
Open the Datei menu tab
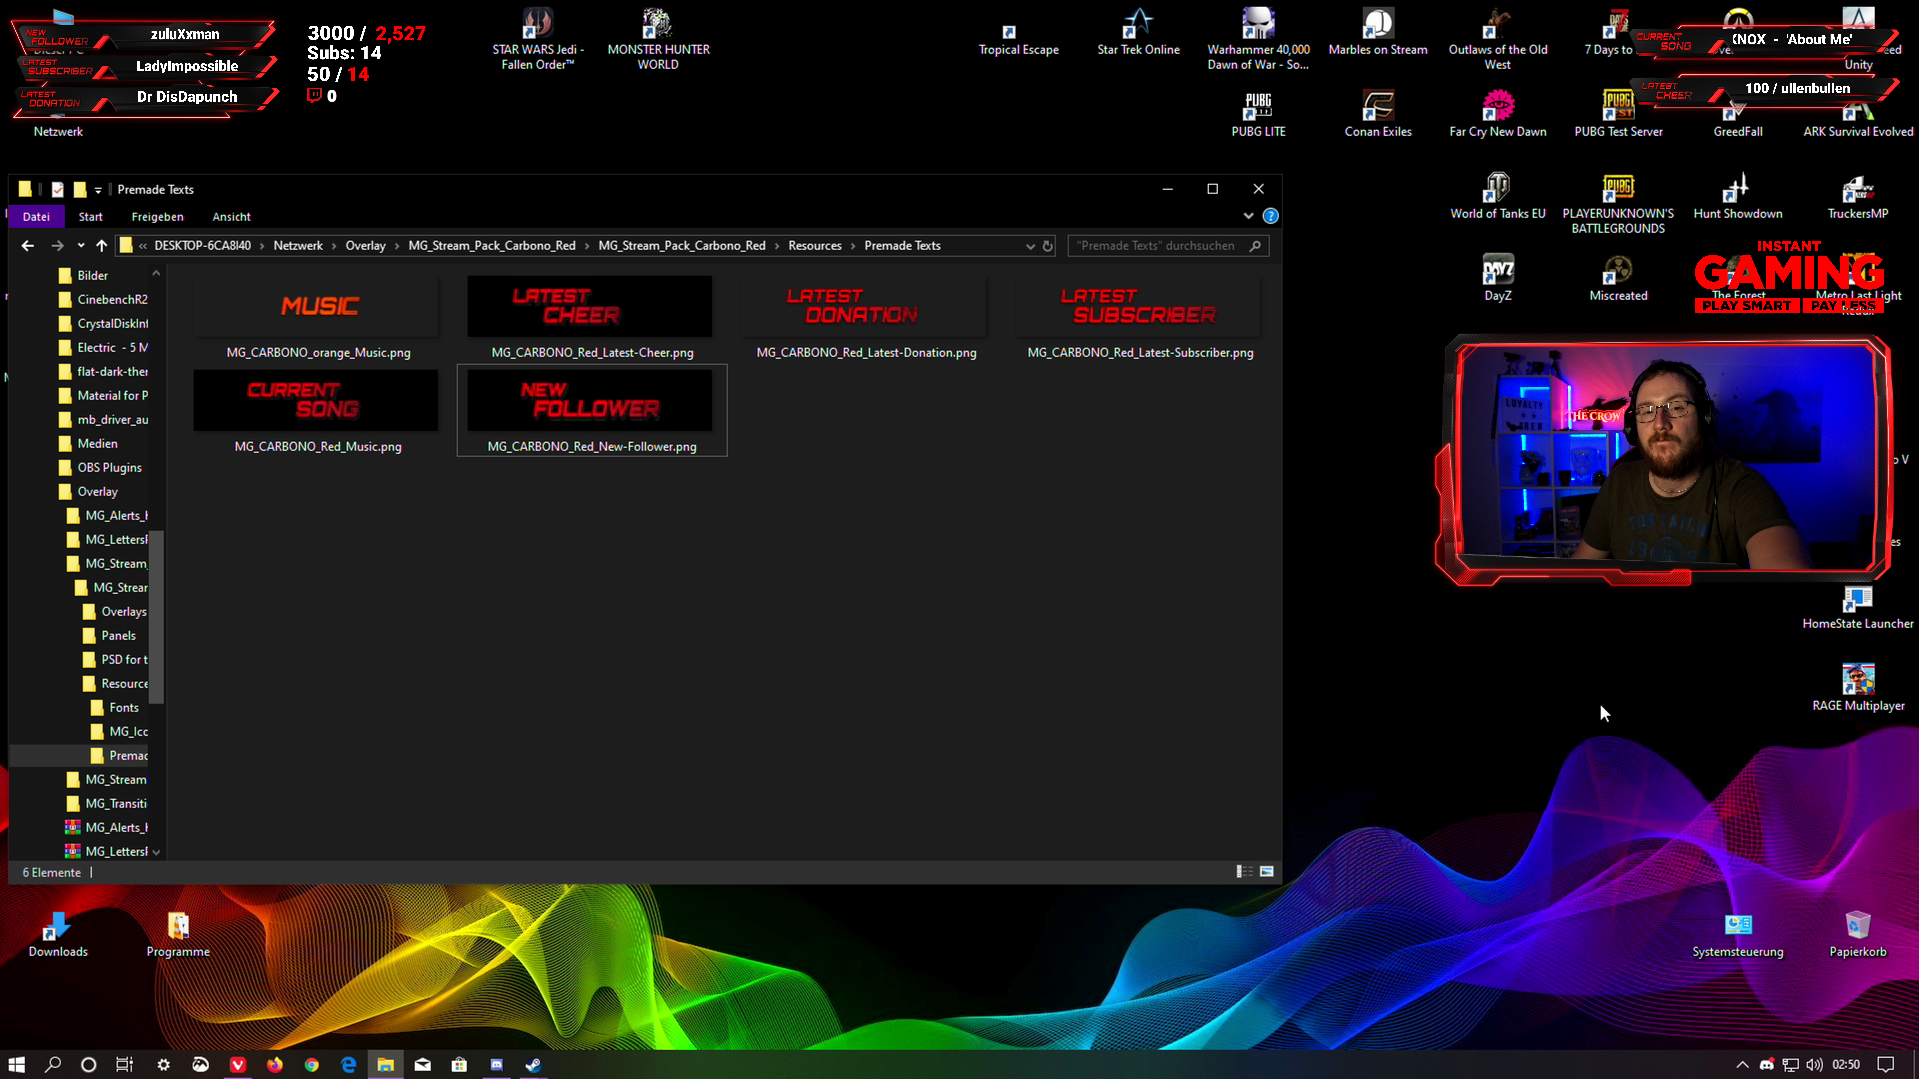(36, 217)
